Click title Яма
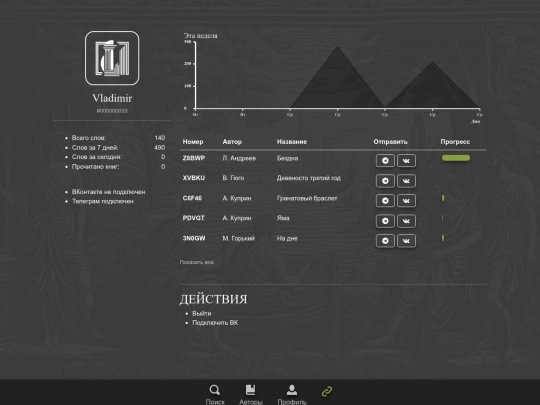Image resolution: width=540 pixels, height=405 pixels. tap(283, 218)
